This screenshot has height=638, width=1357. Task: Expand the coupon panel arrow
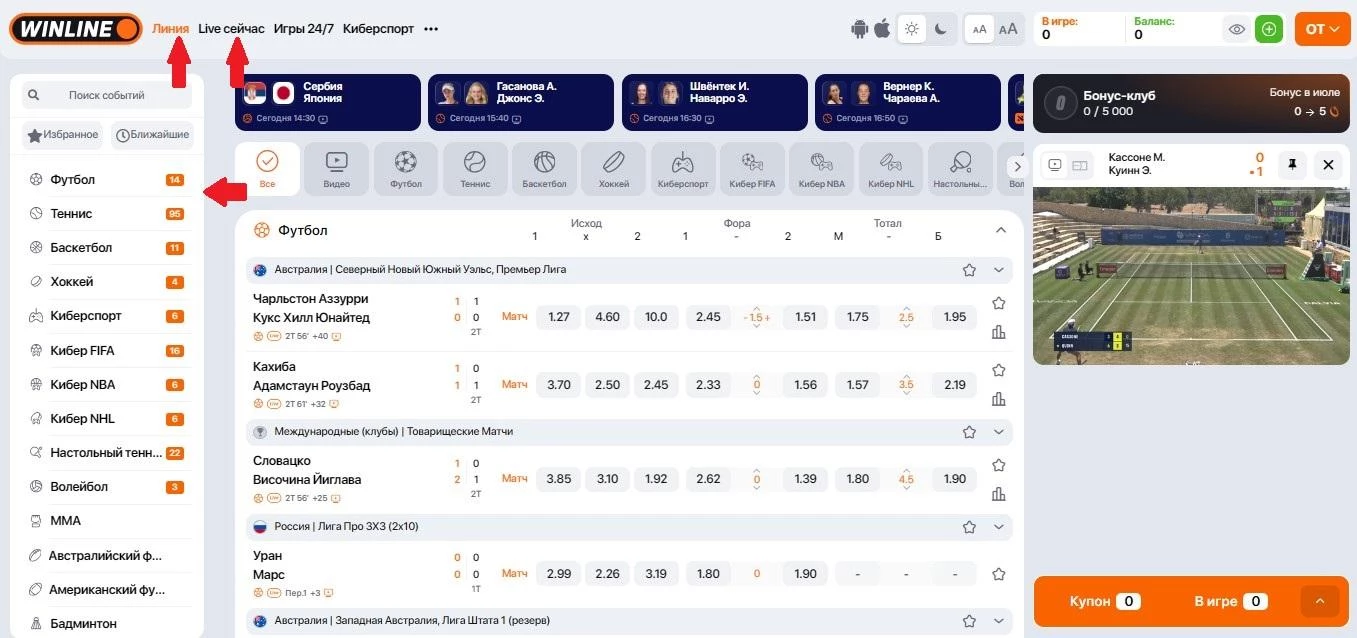[1319, 601]
